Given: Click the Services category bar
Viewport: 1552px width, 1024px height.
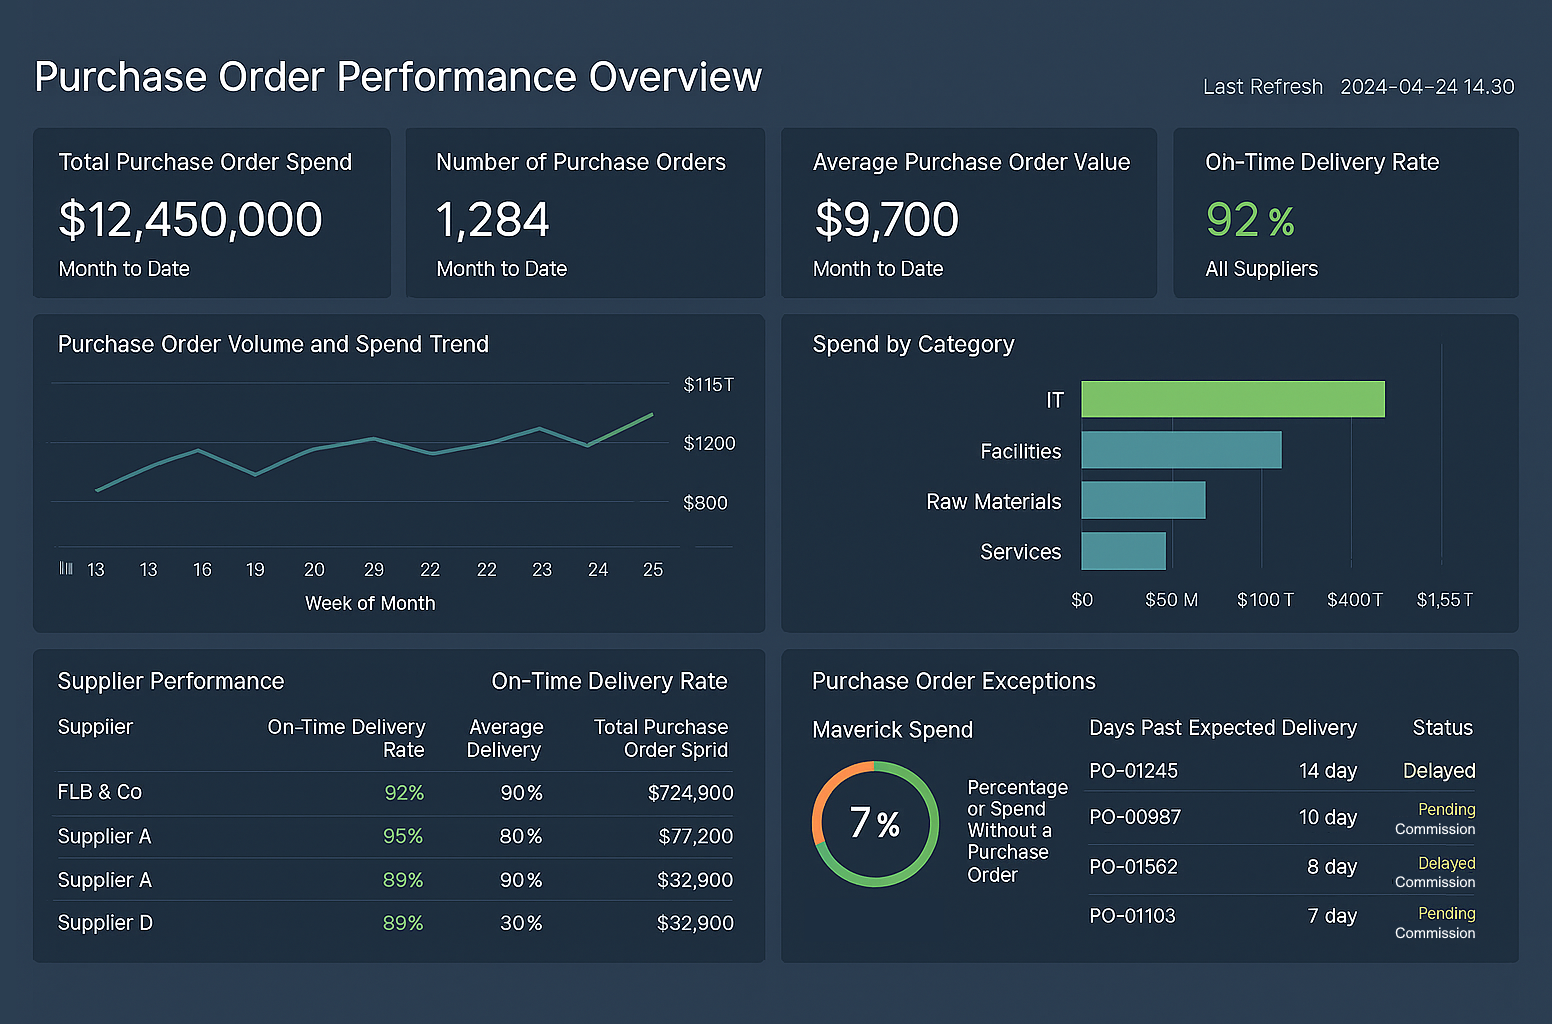Looking at the screenshot, I should (1123, 551).
